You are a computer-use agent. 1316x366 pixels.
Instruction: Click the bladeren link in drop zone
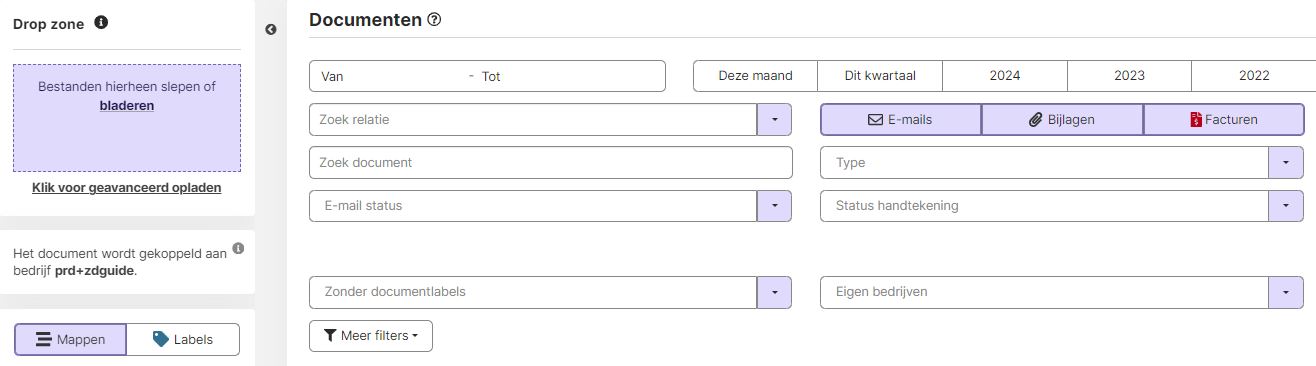click(127, 105)
